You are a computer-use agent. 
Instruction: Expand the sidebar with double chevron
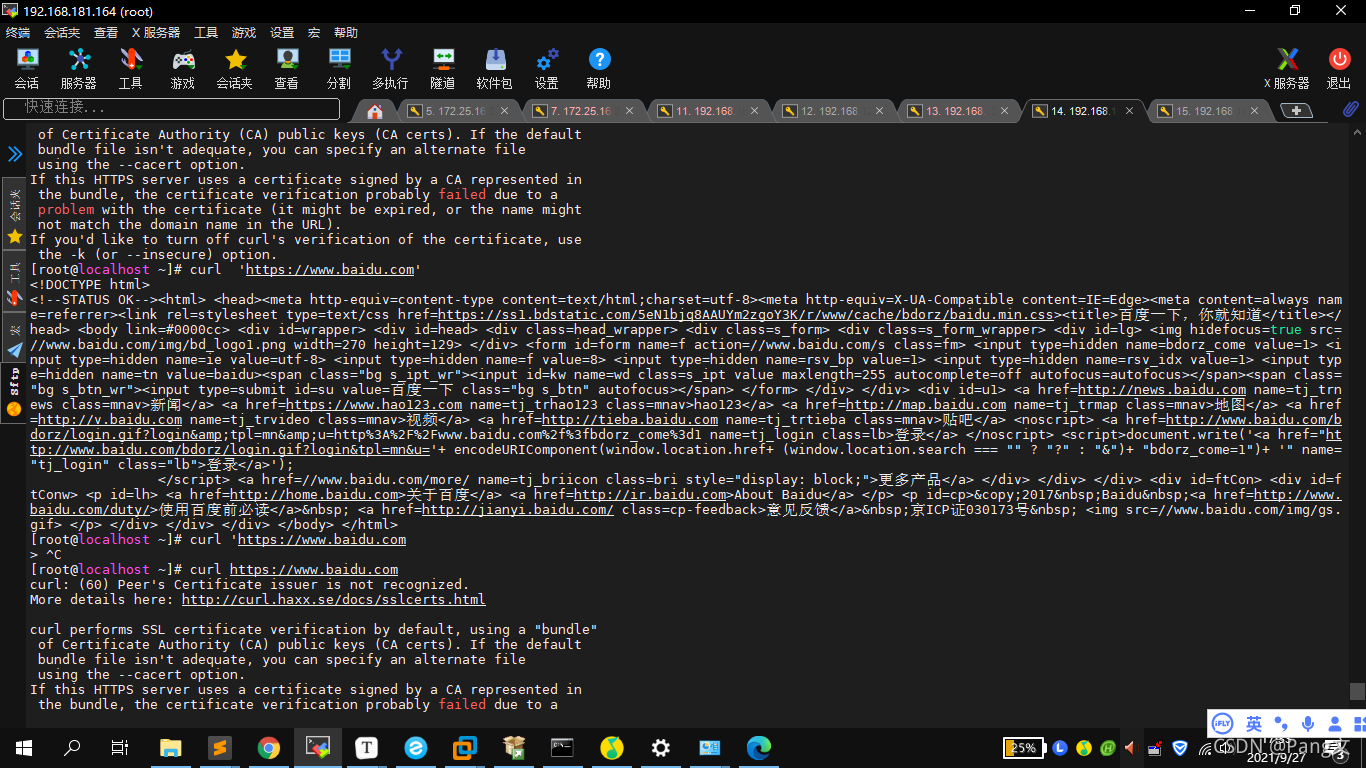point(15,154)
